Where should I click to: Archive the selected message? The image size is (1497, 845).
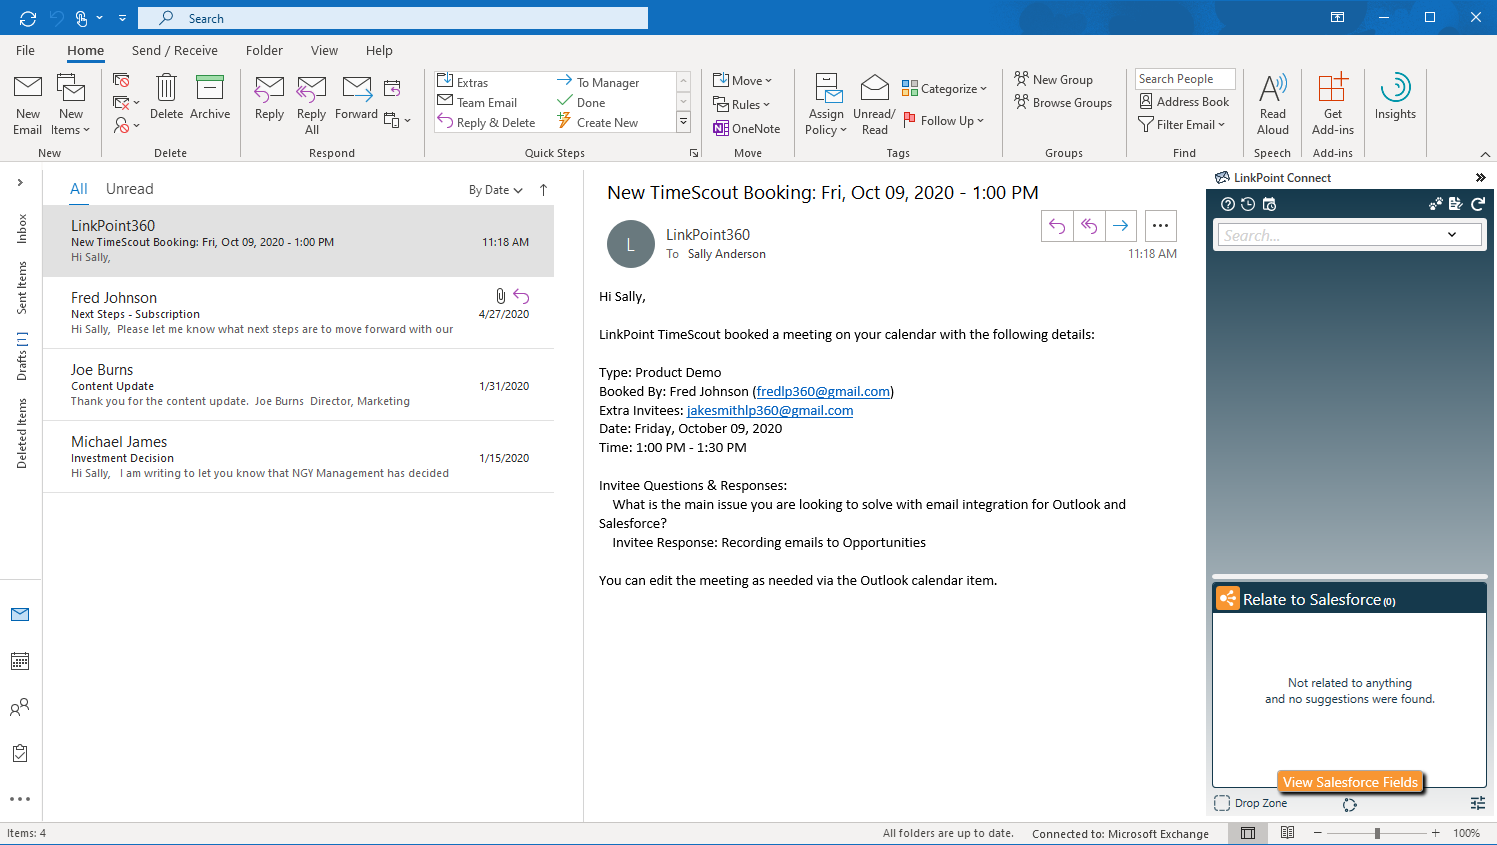click(210, 97)
